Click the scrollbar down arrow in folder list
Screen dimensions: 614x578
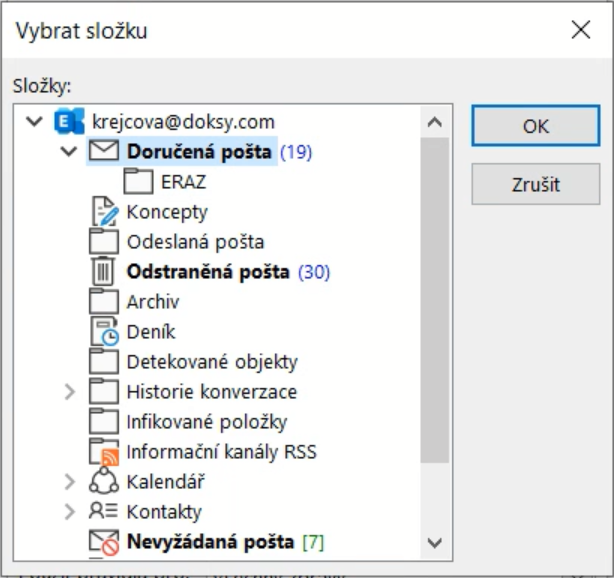click(434, 542)
